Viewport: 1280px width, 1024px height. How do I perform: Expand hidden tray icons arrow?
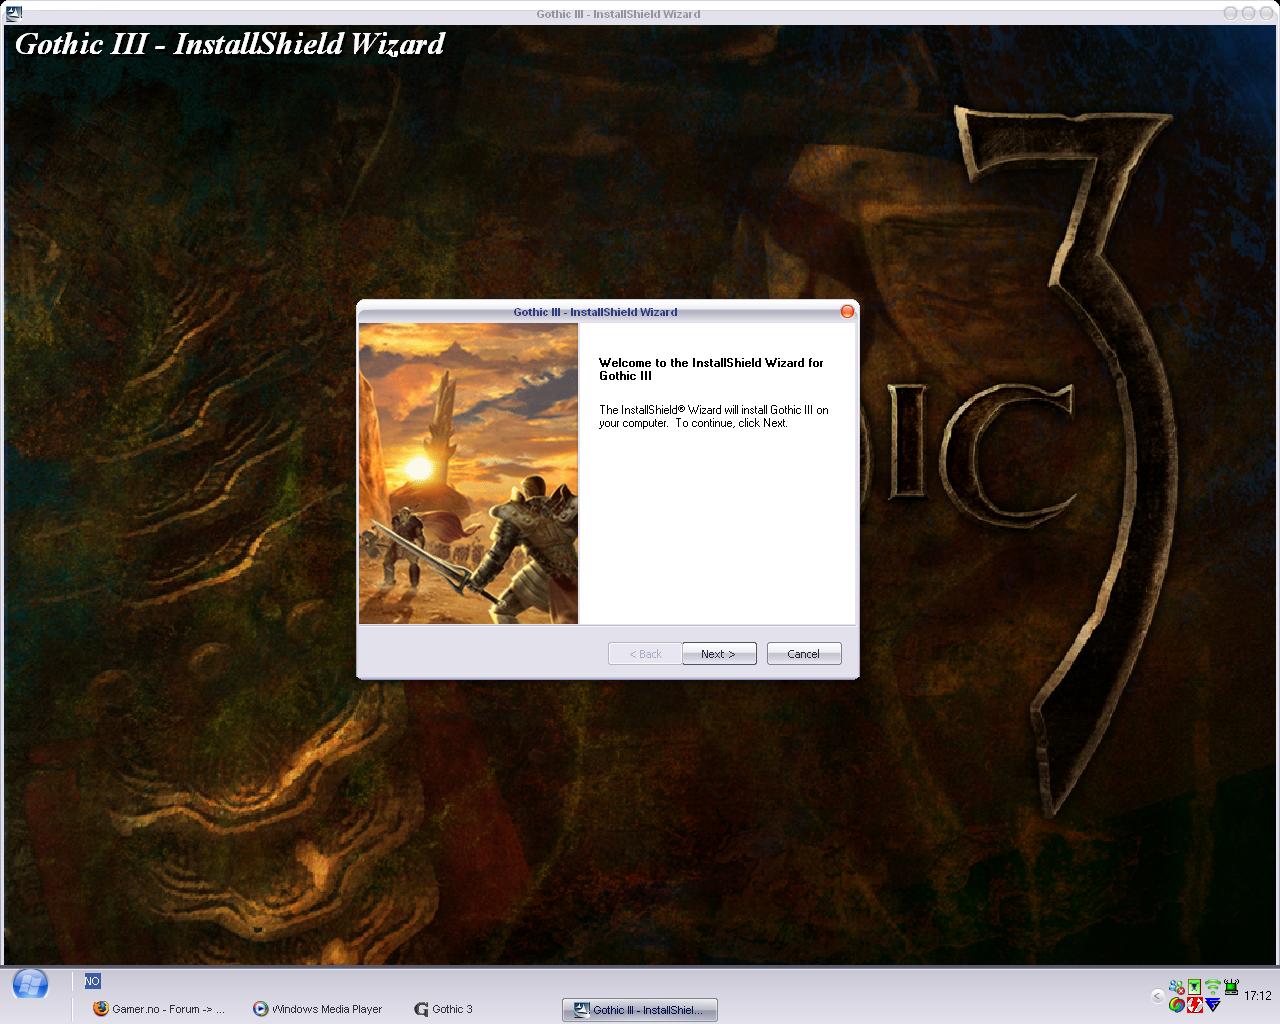point(1157,996)
